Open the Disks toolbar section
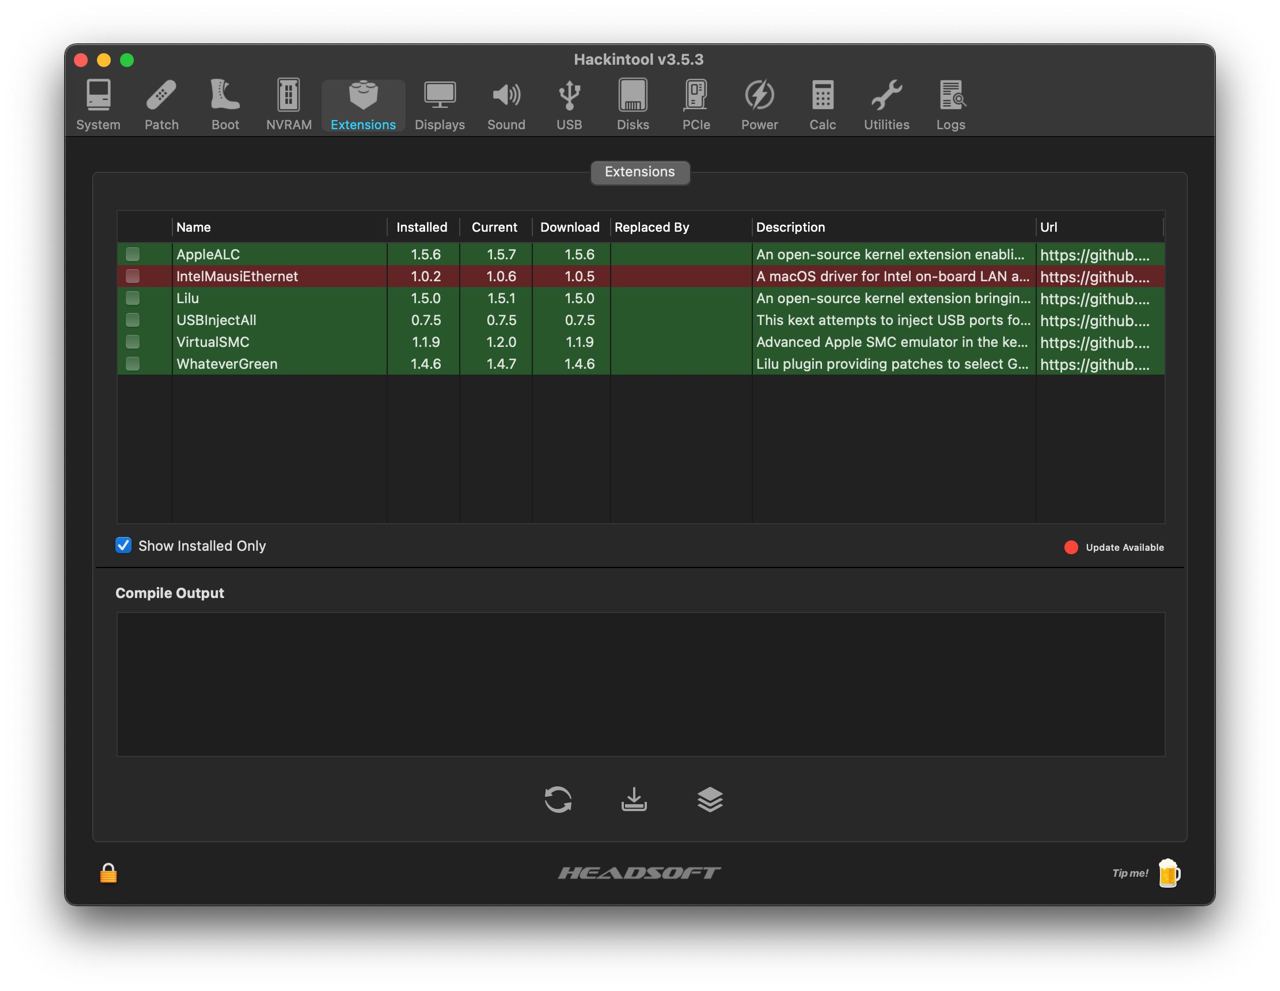1280x991 pixels. pyautogui.click(x=633, y=105)
